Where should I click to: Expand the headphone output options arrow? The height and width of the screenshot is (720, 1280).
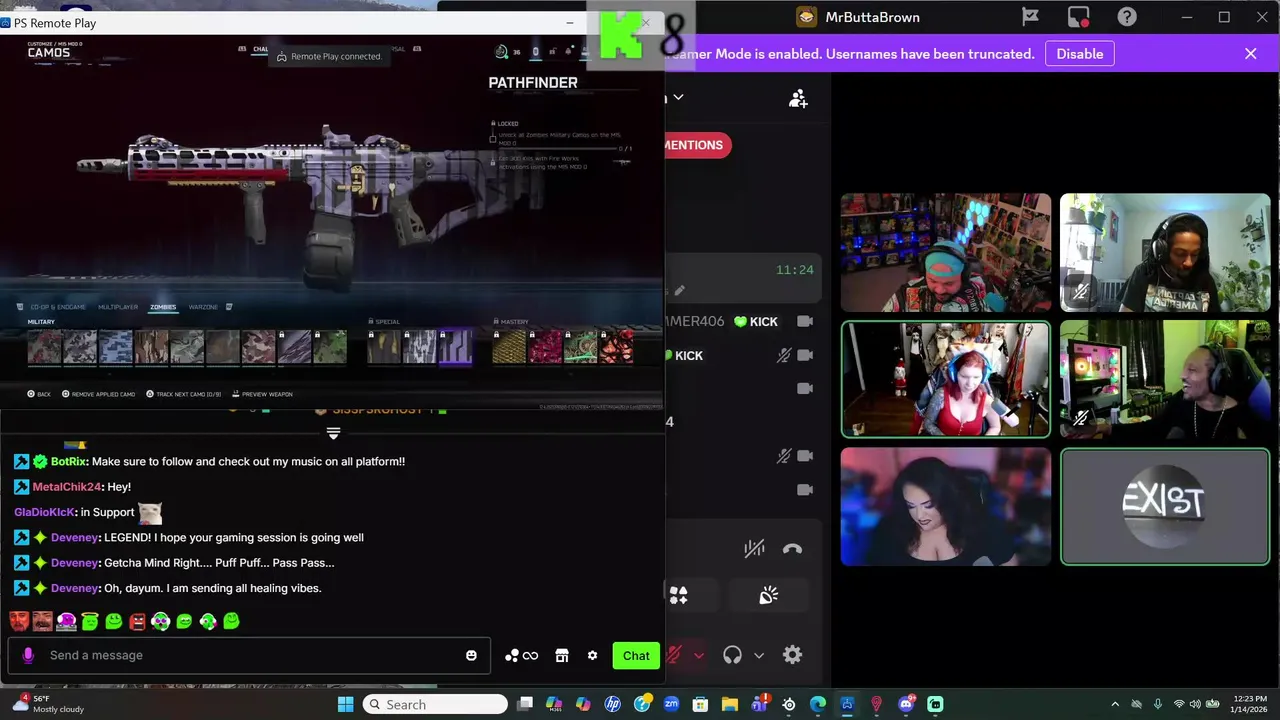point(759,656)
